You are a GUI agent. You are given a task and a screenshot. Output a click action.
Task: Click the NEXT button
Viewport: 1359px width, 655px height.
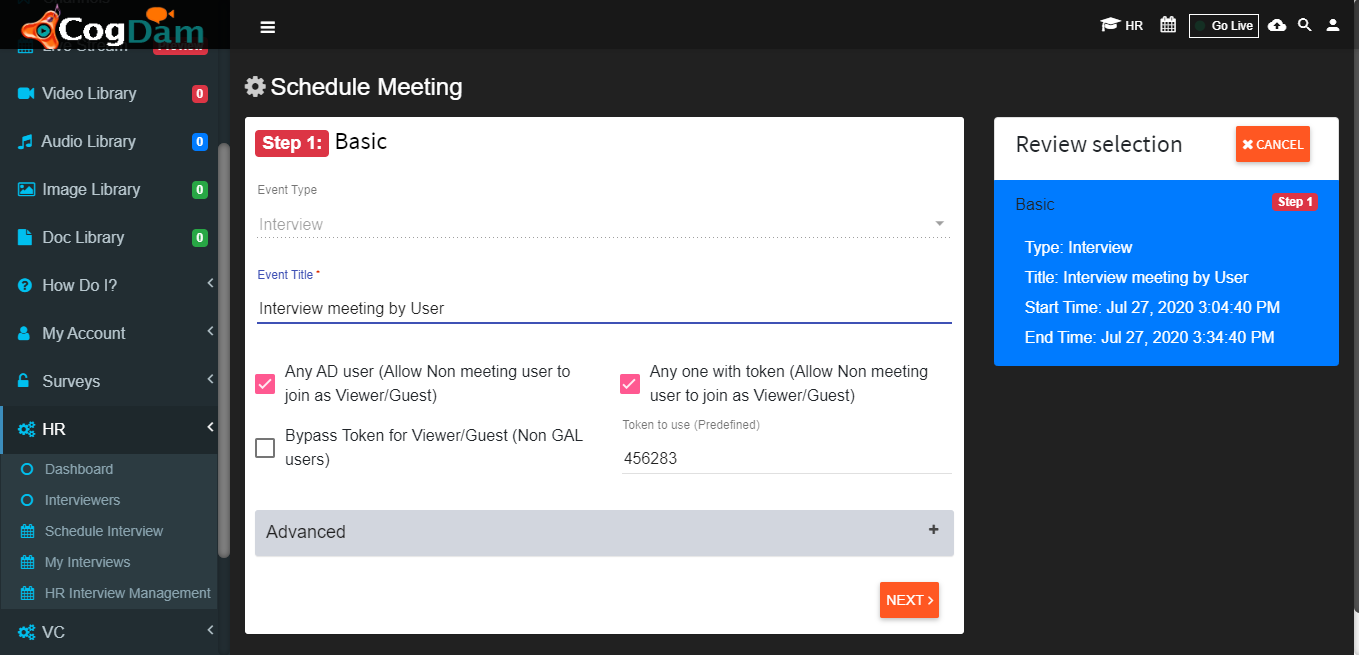click(x=909, y=600)
